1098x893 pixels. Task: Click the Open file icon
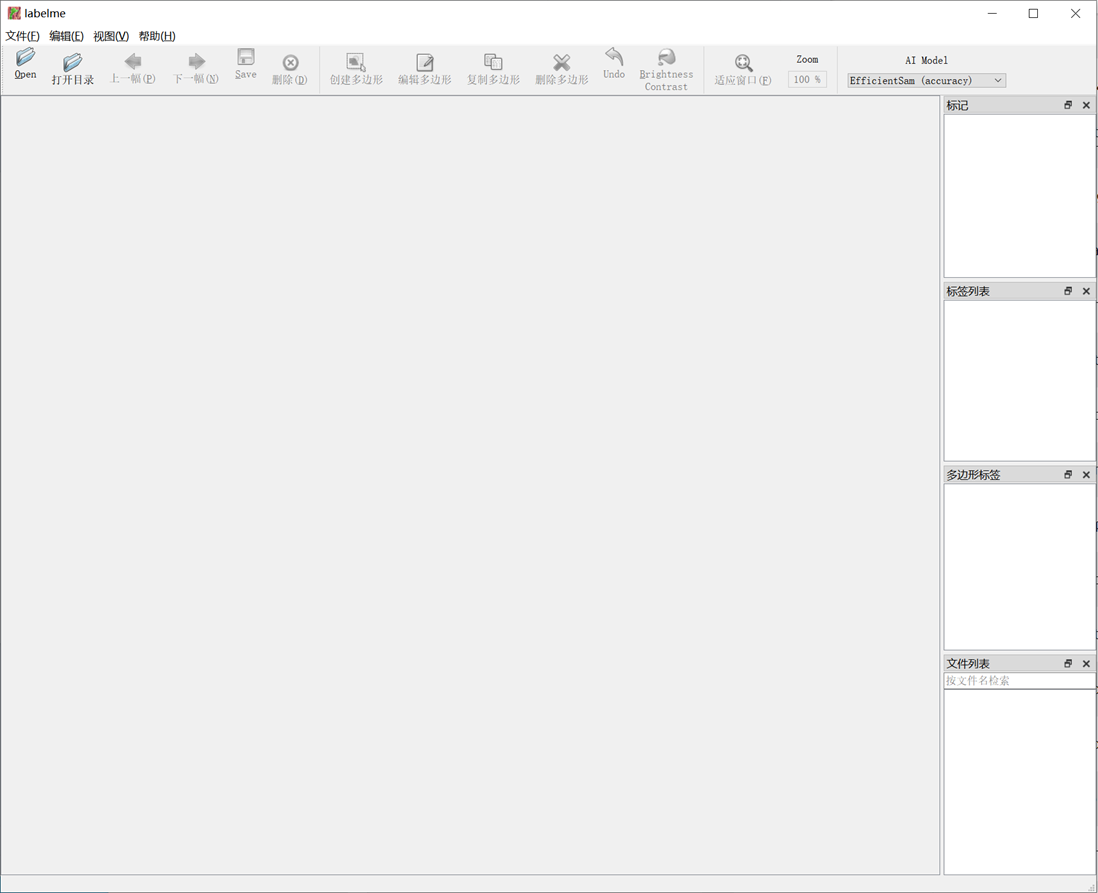pos(25,57)
